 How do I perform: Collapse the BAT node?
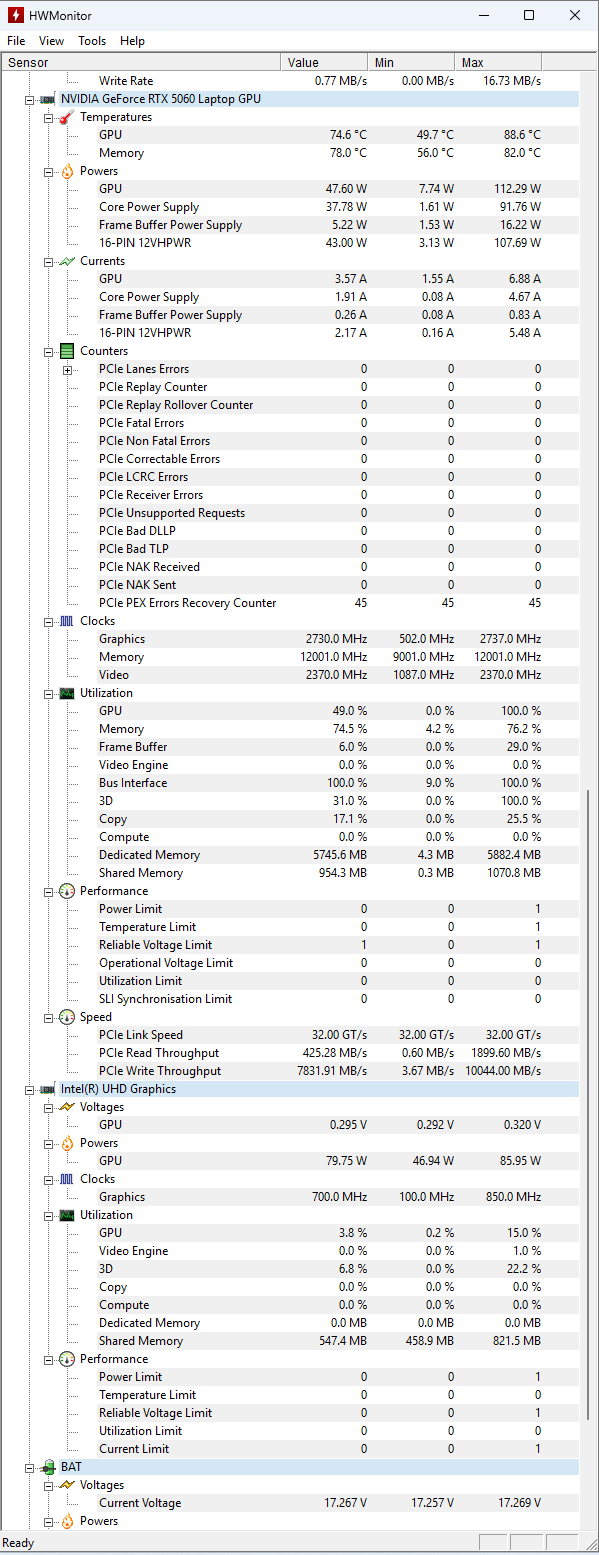[x=30, y=1467]
